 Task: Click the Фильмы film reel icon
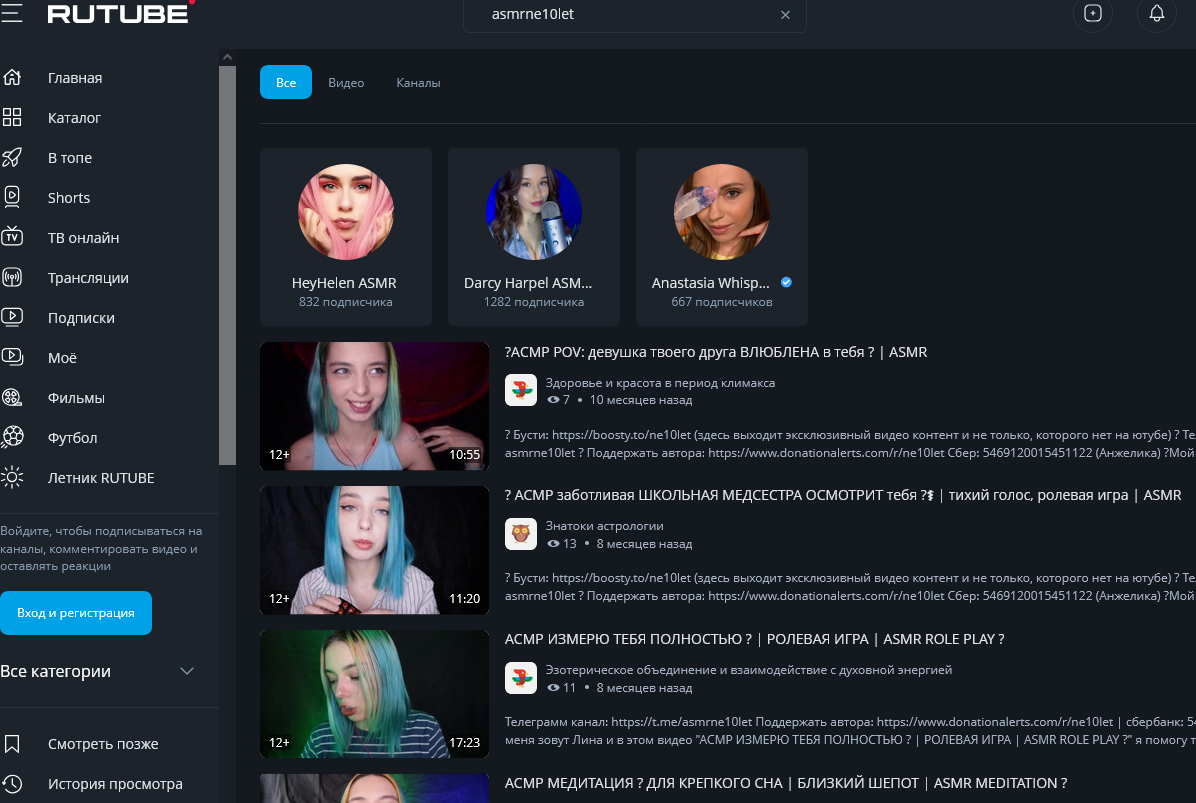[11, 397]
